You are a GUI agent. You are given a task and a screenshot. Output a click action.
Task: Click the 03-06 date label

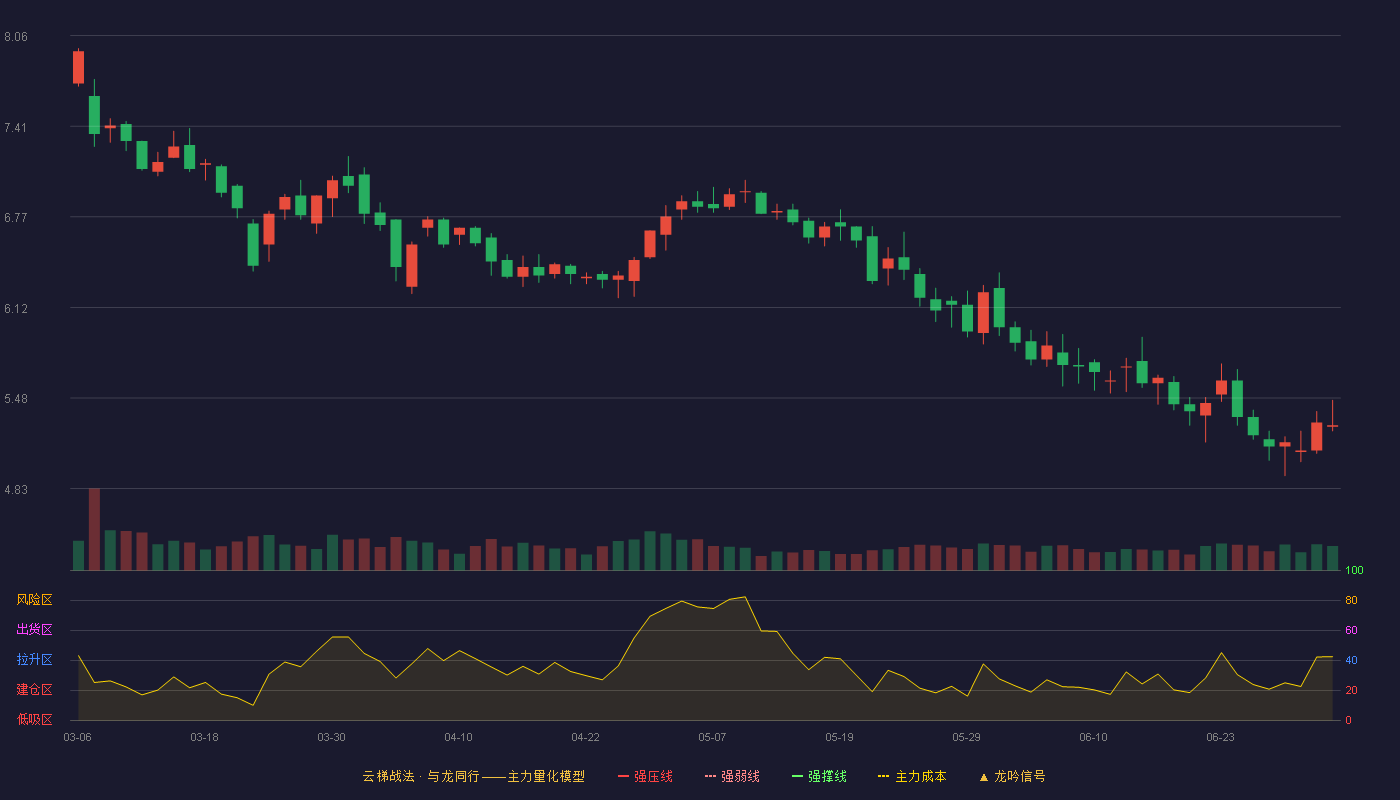click(x=77, y=737)
